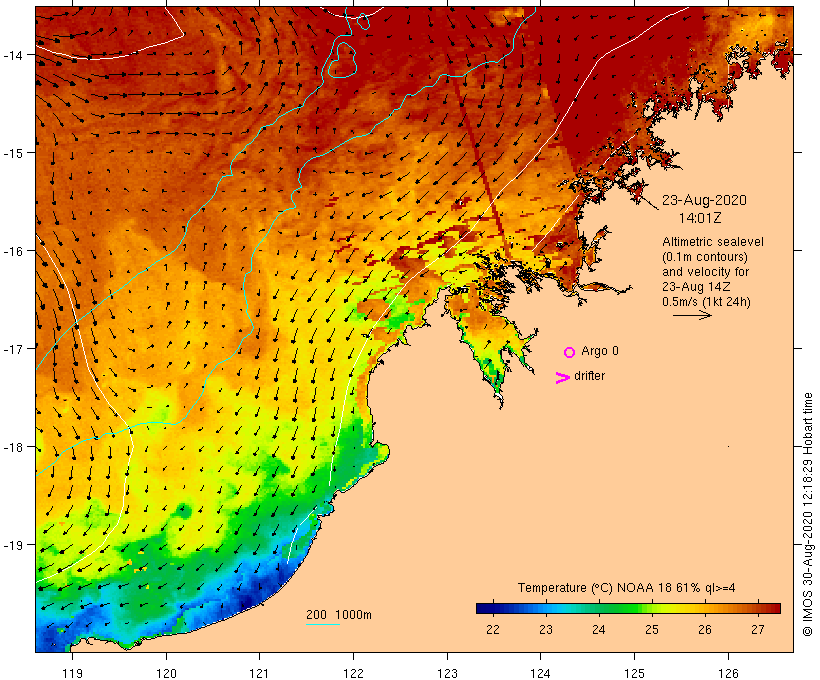
Task: Click the cyan depth contour legend line
Action: coord(323,624)
